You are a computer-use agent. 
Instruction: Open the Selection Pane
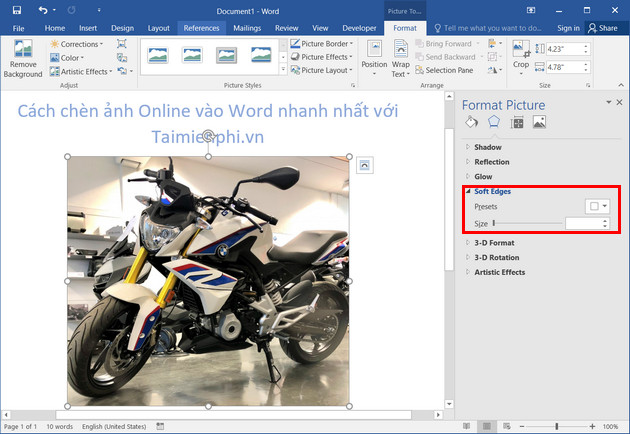coord(444,70)
